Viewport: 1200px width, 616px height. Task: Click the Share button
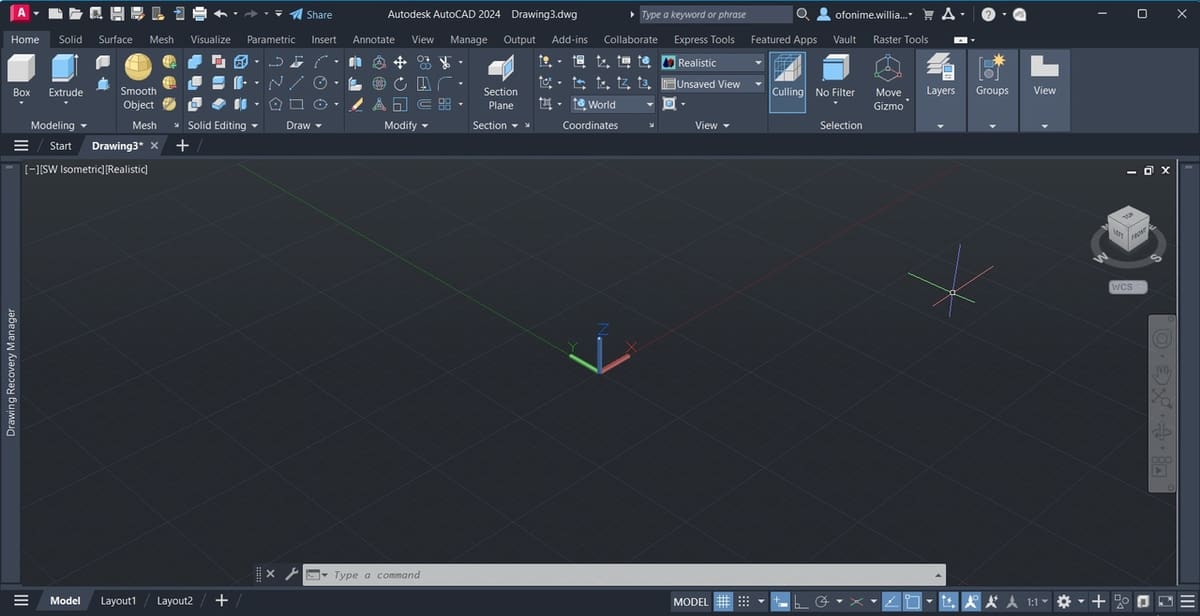(311, 14)
